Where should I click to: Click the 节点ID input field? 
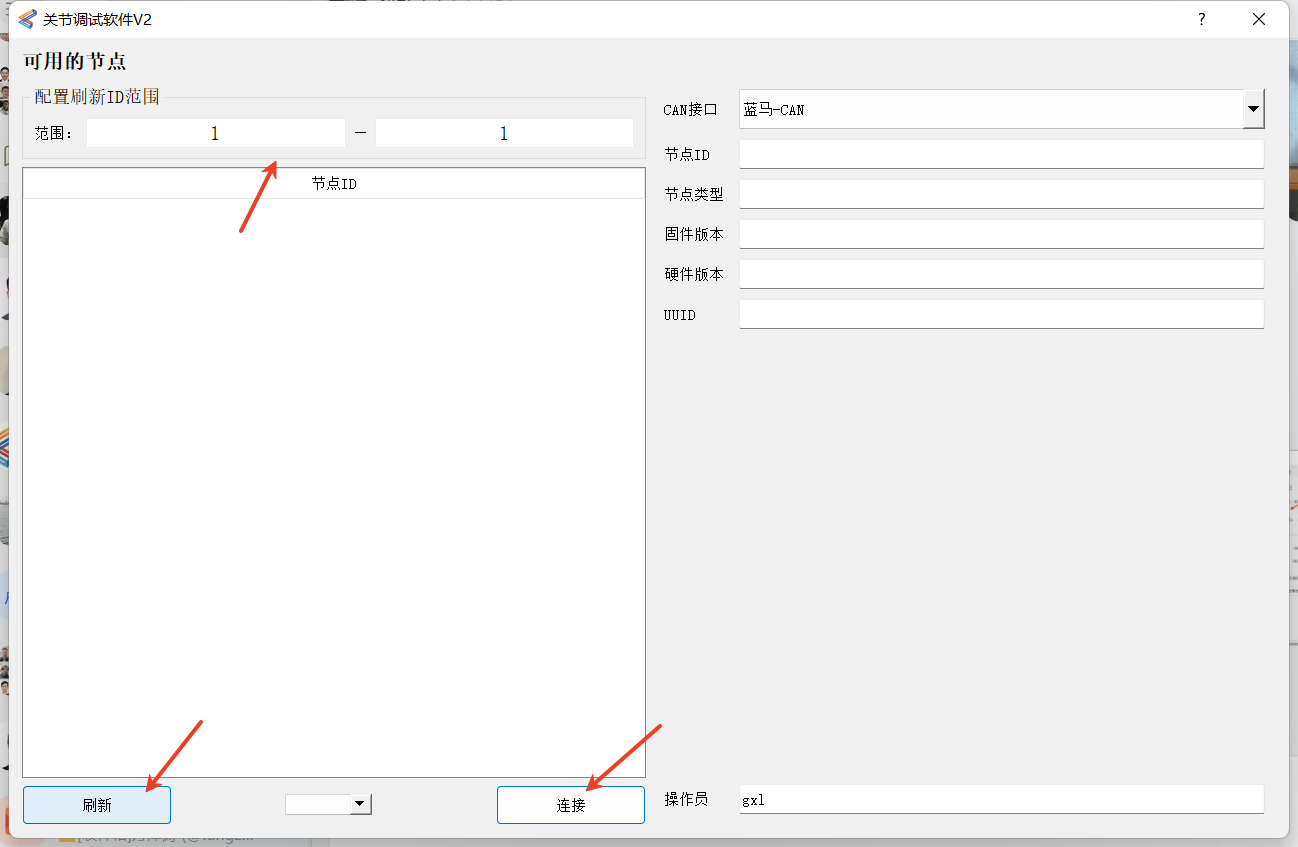point(1002,154)
